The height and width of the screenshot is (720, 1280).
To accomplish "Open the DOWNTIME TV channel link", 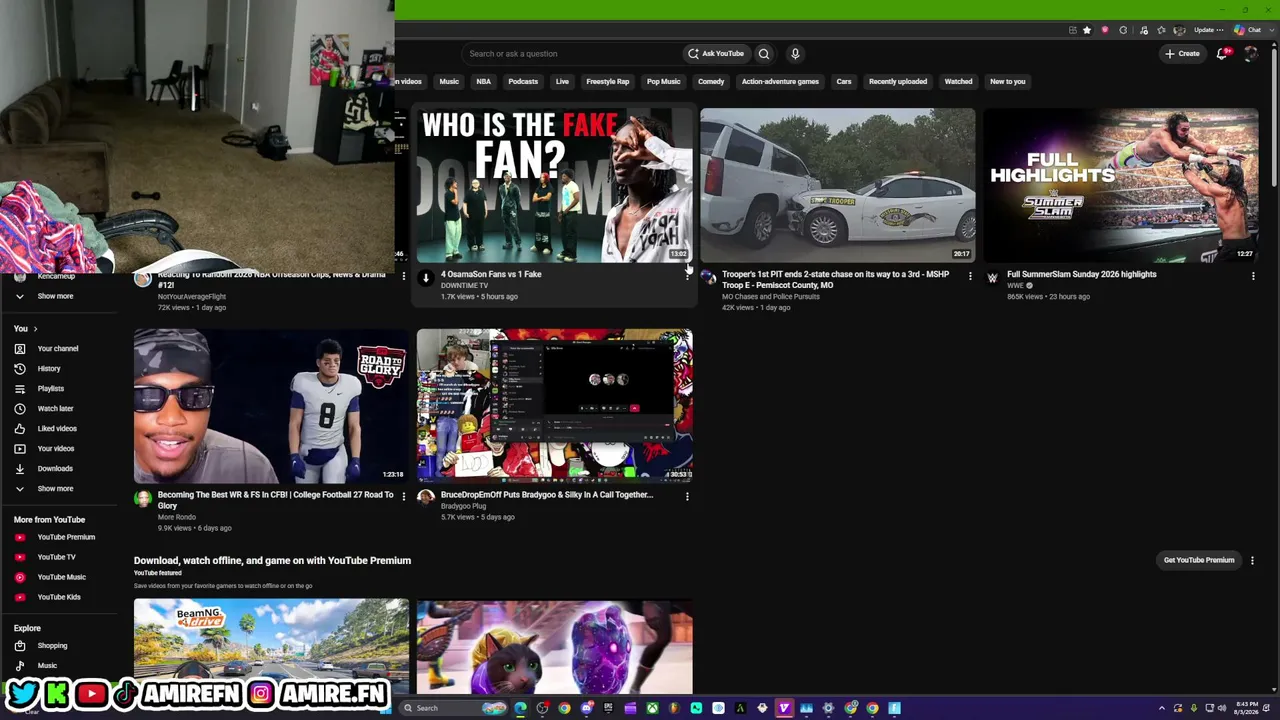I will (465, 286).
